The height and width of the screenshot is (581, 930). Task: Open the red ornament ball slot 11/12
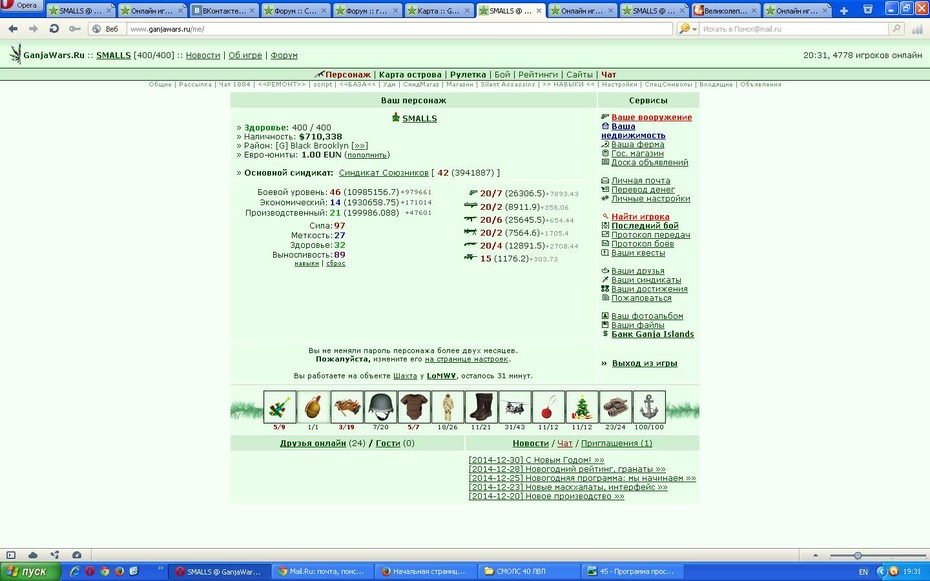pyautogui.click(x=548, y=407)
